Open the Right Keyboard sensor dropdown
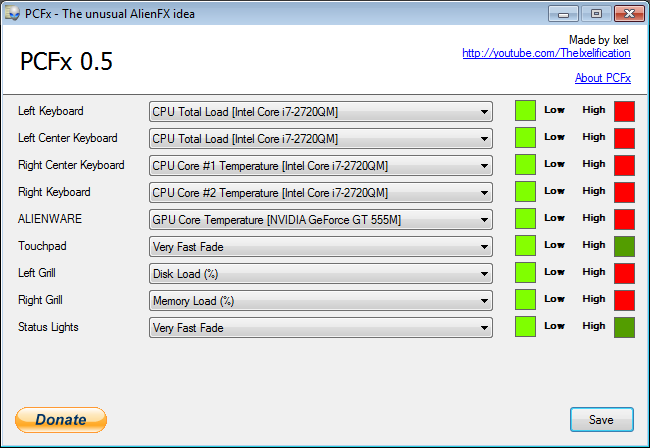This screenshot has width=650, height=448. coord(320,193)
